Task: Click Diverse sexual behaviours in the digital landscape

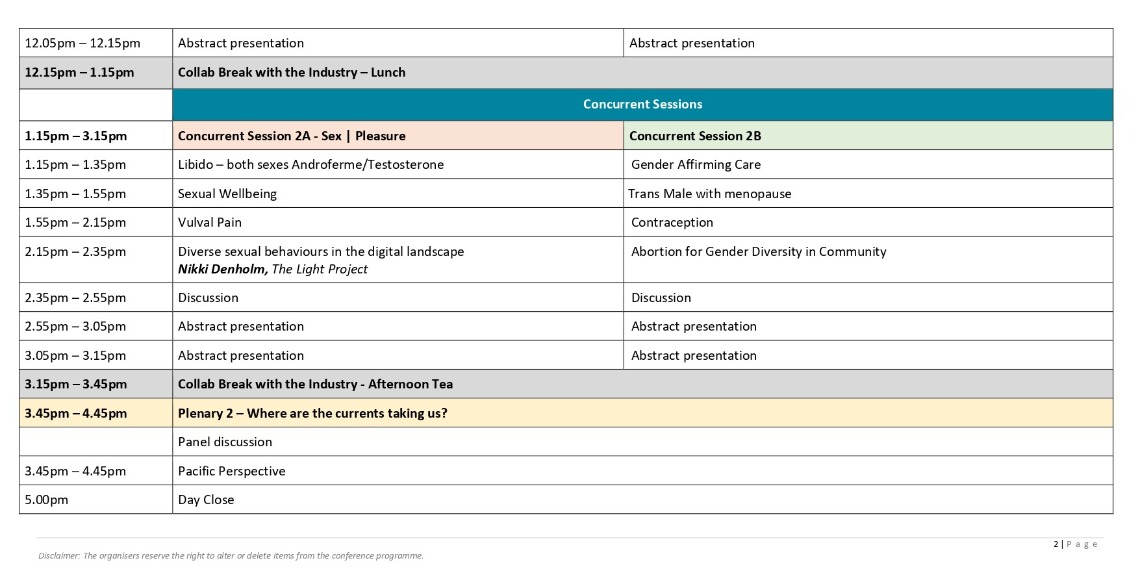Action: tap(320, 252)
